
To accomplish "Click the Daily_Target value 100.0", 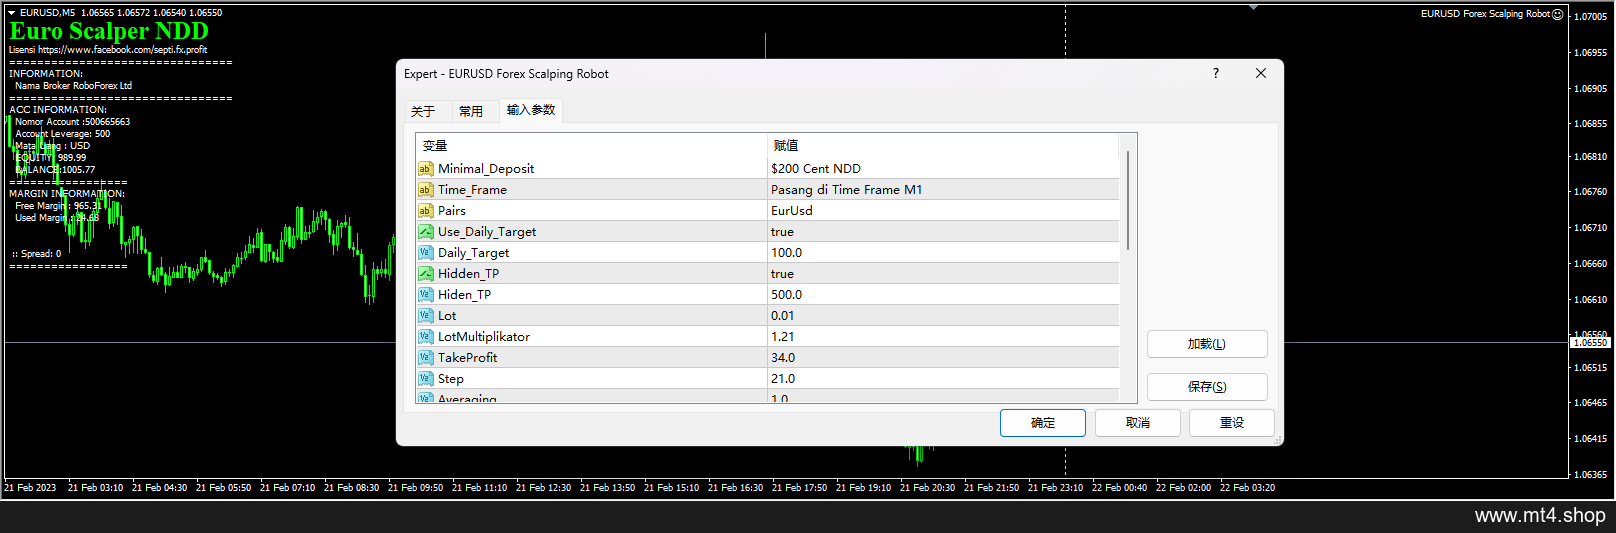I will 943,253.
